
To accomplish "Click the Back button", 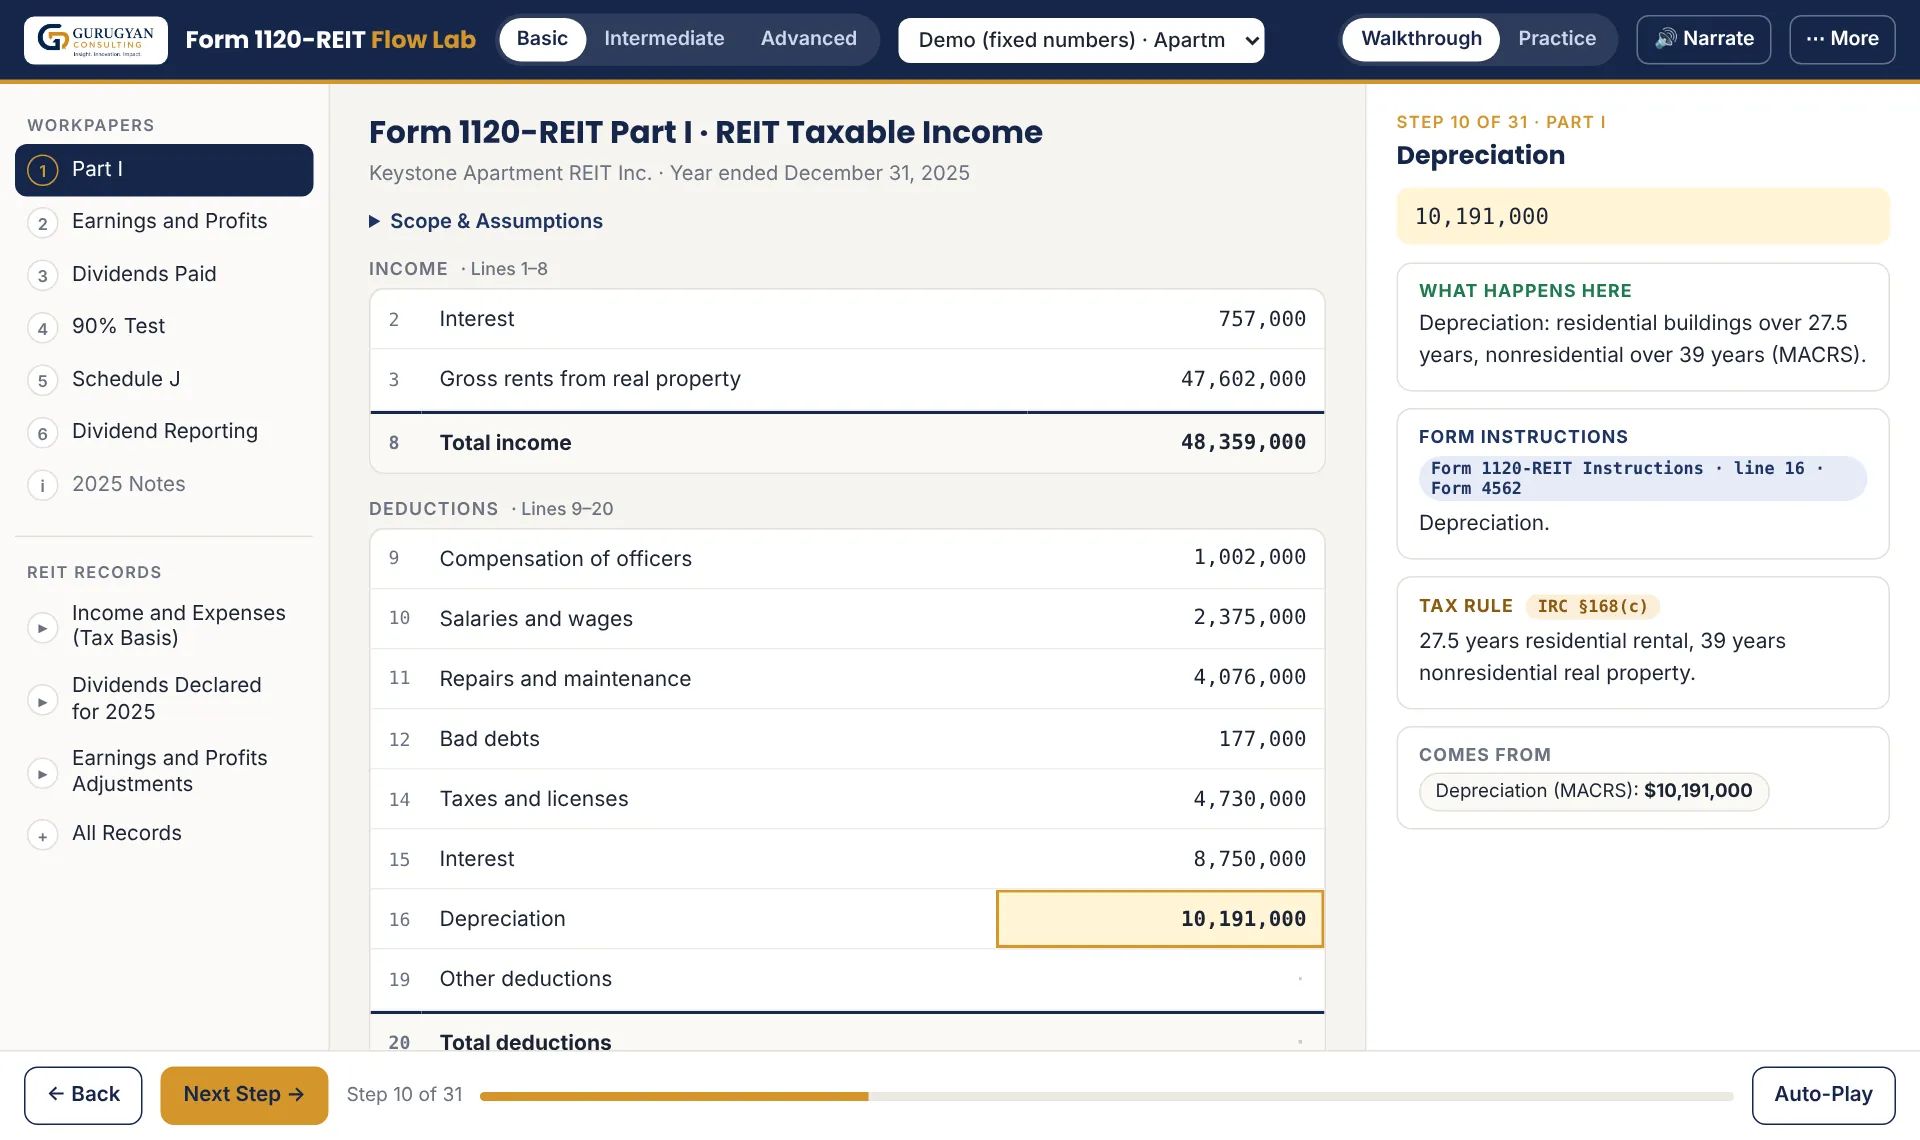I will click(x=83, y=1095).
